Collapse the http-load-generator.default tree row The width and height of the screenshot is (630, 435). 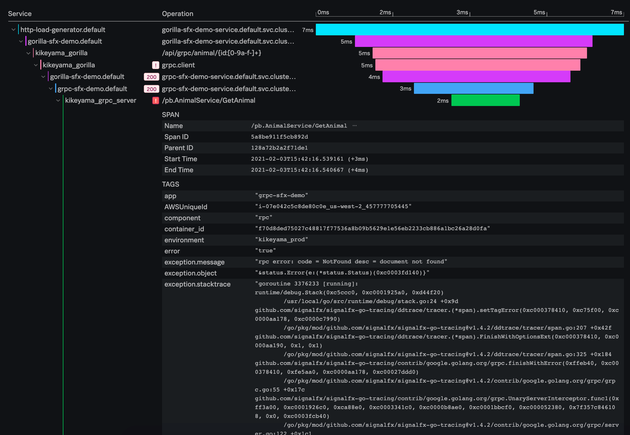pyautogui.click(x=13, y=30)
